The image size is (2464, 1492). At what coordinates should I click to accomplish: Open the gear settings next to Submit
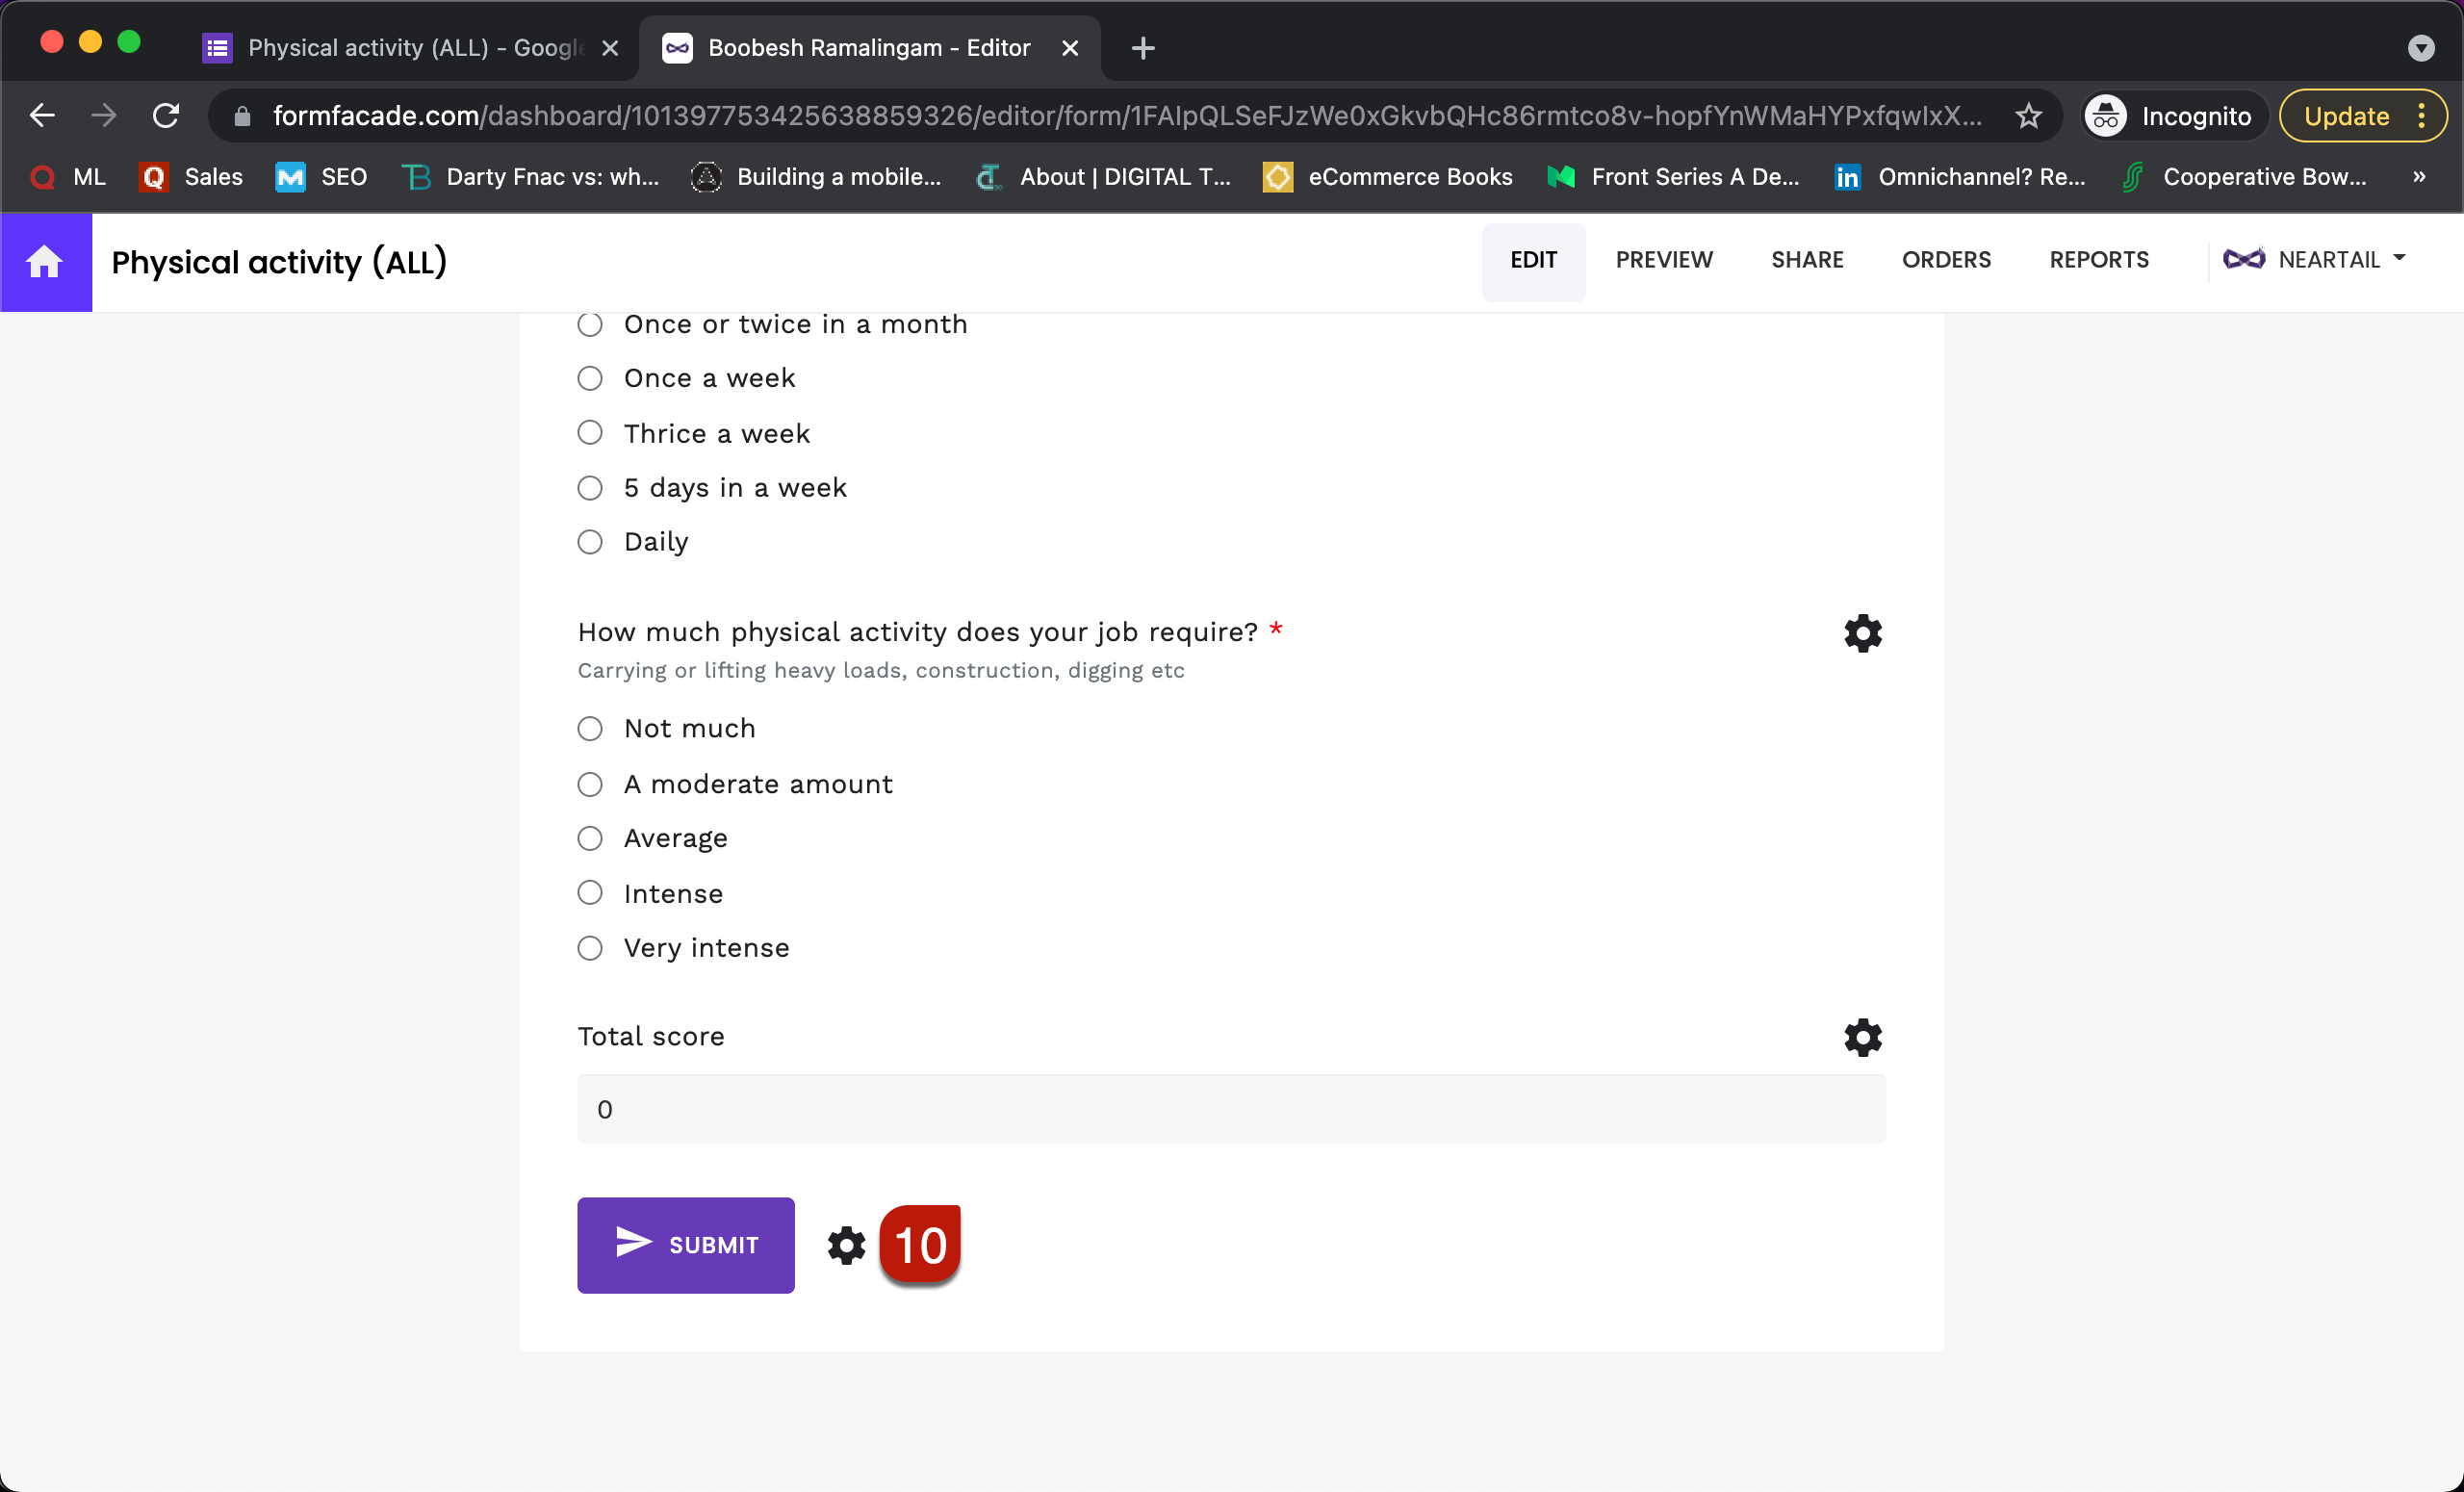tap(845, 1246)
